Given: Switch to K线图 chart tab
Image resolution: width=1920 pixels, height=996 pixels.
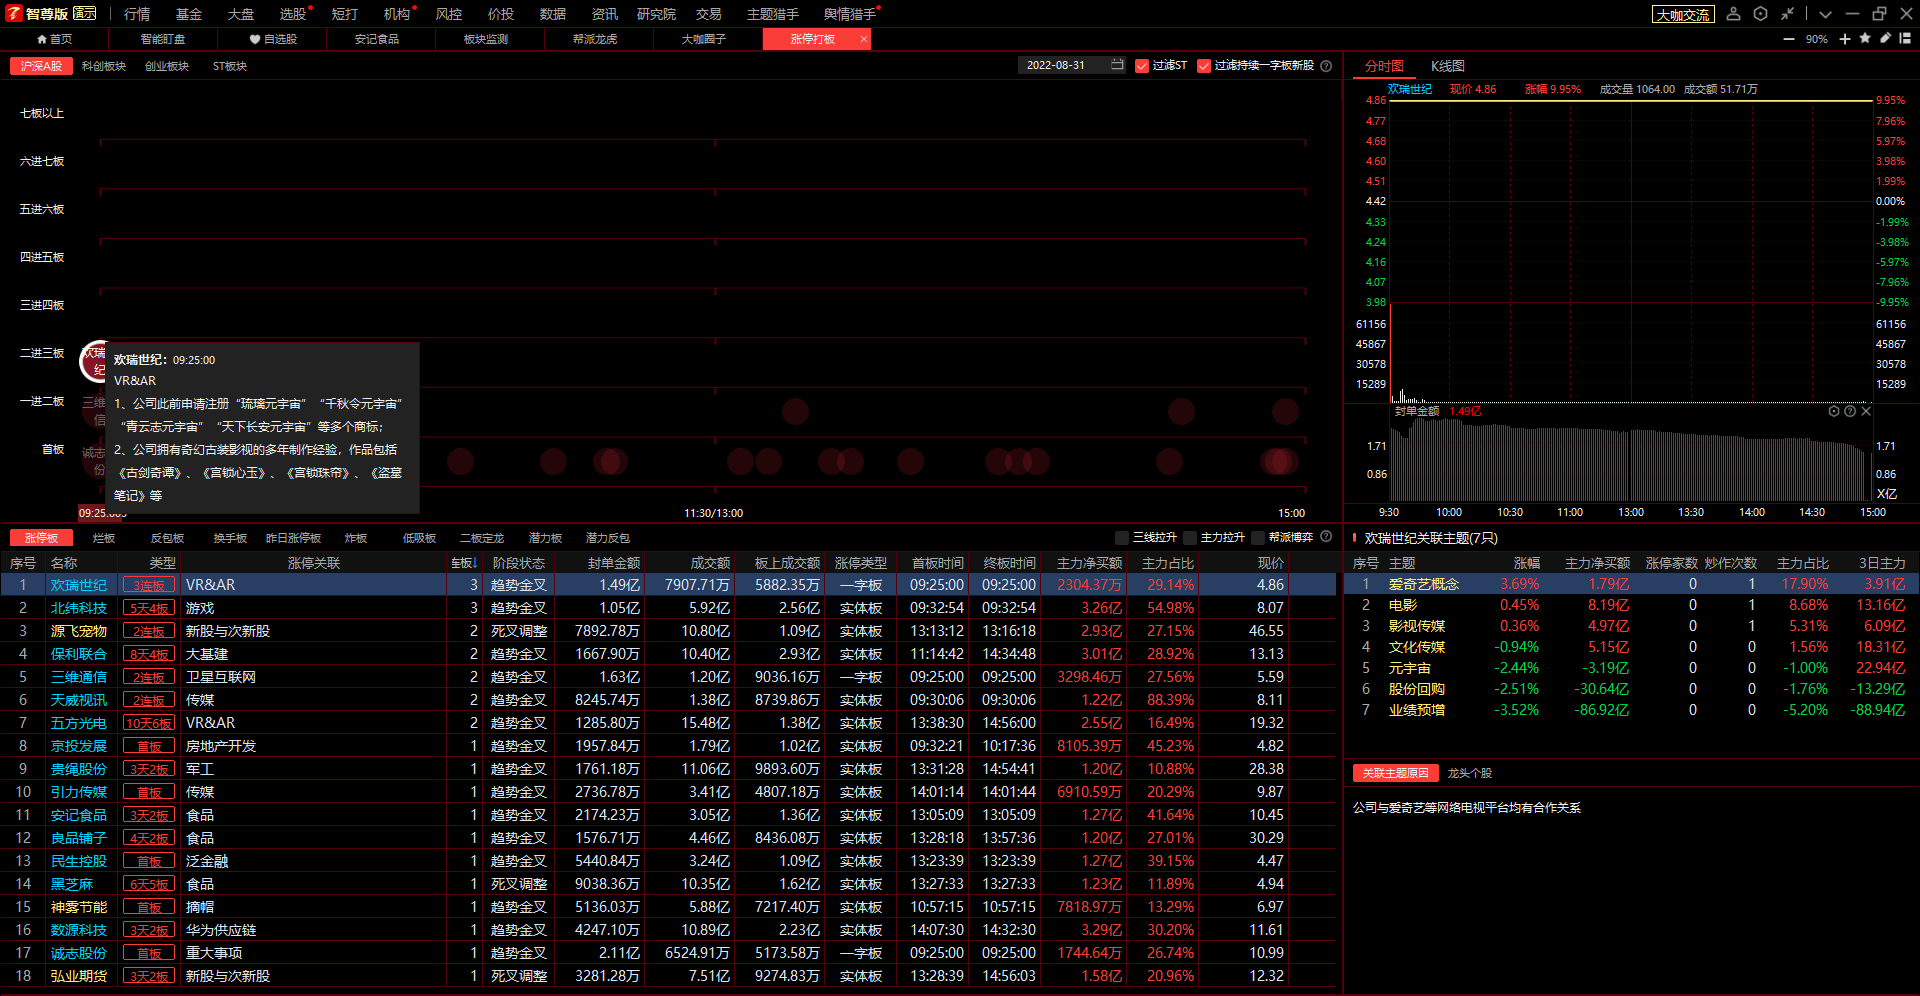Looking at the screenshot, I should 1448,66.
